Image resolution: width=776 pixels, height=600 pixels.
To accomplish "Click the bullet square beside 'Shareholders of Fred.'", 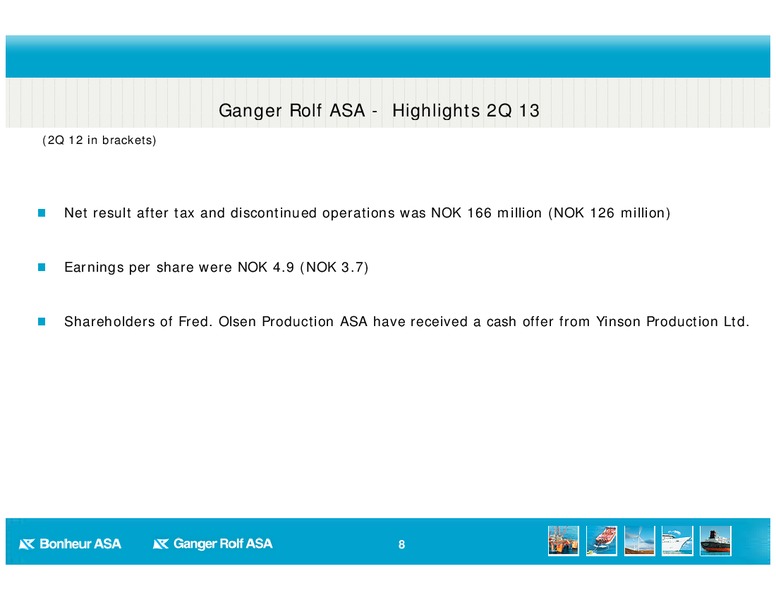I will click(42, 322).
